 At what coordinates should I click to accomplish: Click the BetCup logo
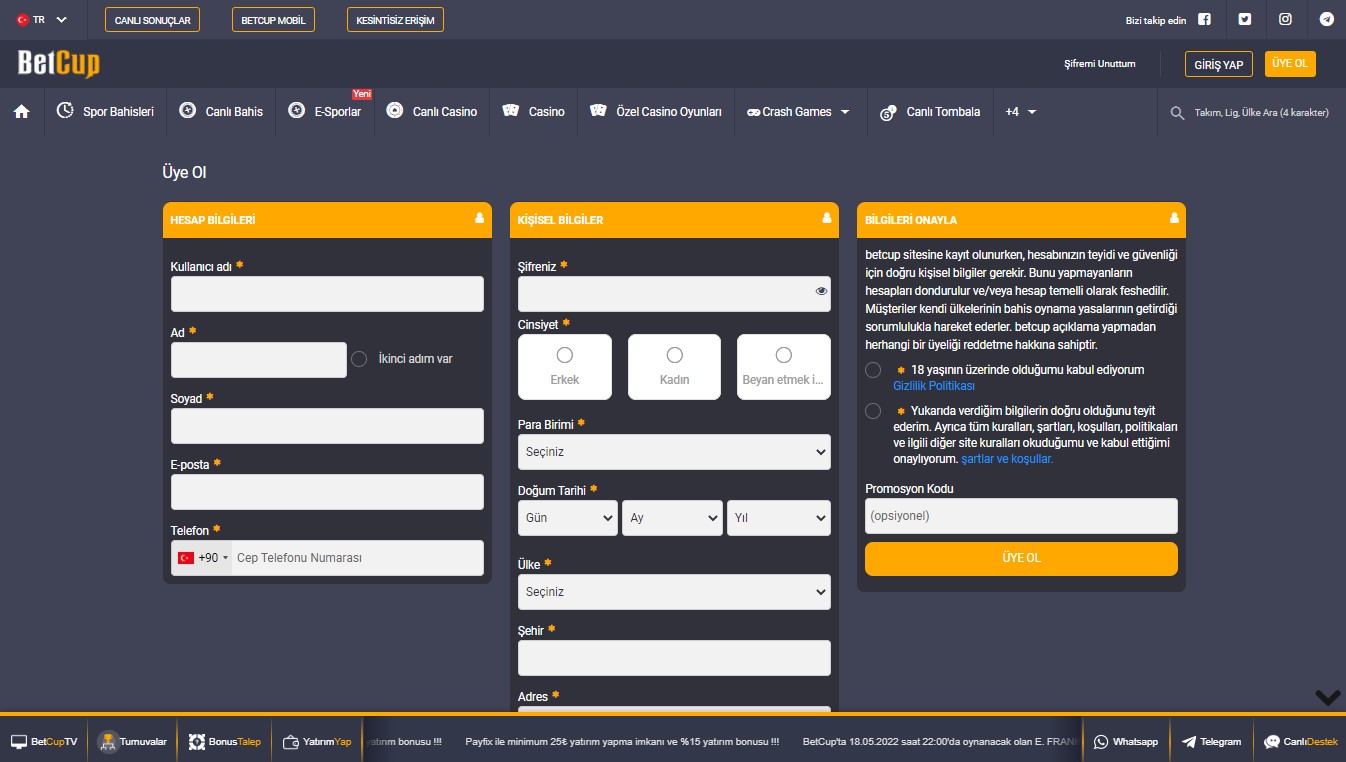pos(59,64)
